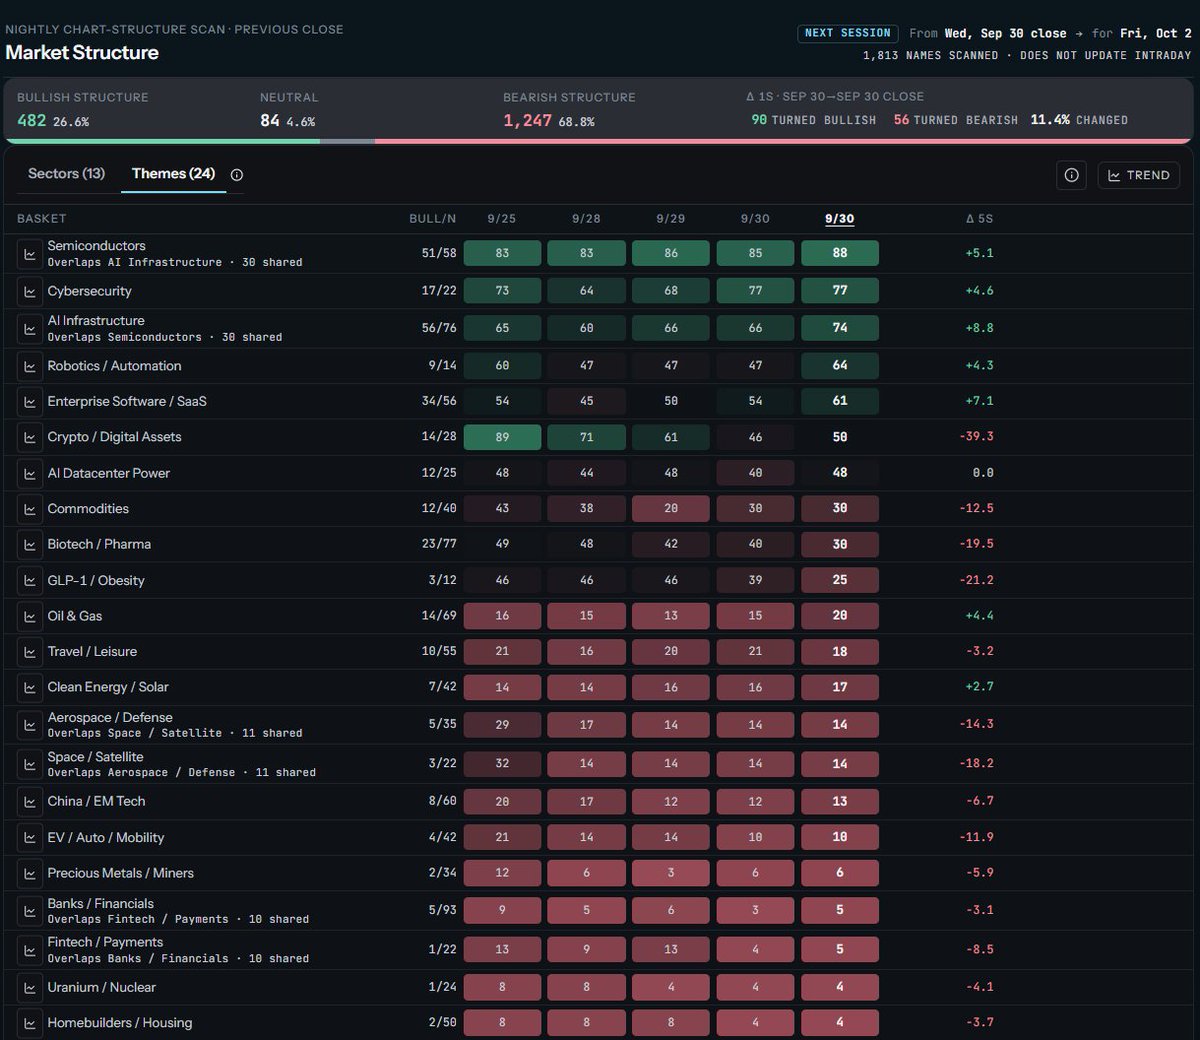Screen dimensions: 1200x1040
Task: Click the BULL/N column header
Action: click(433, 218)
